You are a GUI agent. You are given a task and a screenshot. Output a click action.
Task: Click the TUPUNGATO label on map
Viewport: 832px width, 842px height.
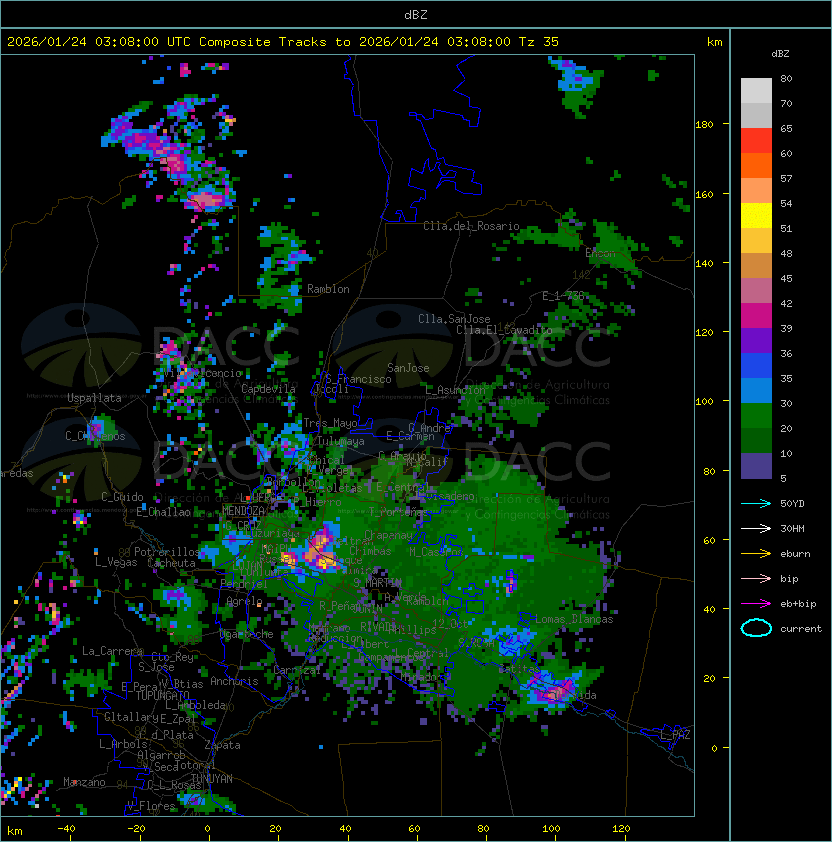coord(162,695)
